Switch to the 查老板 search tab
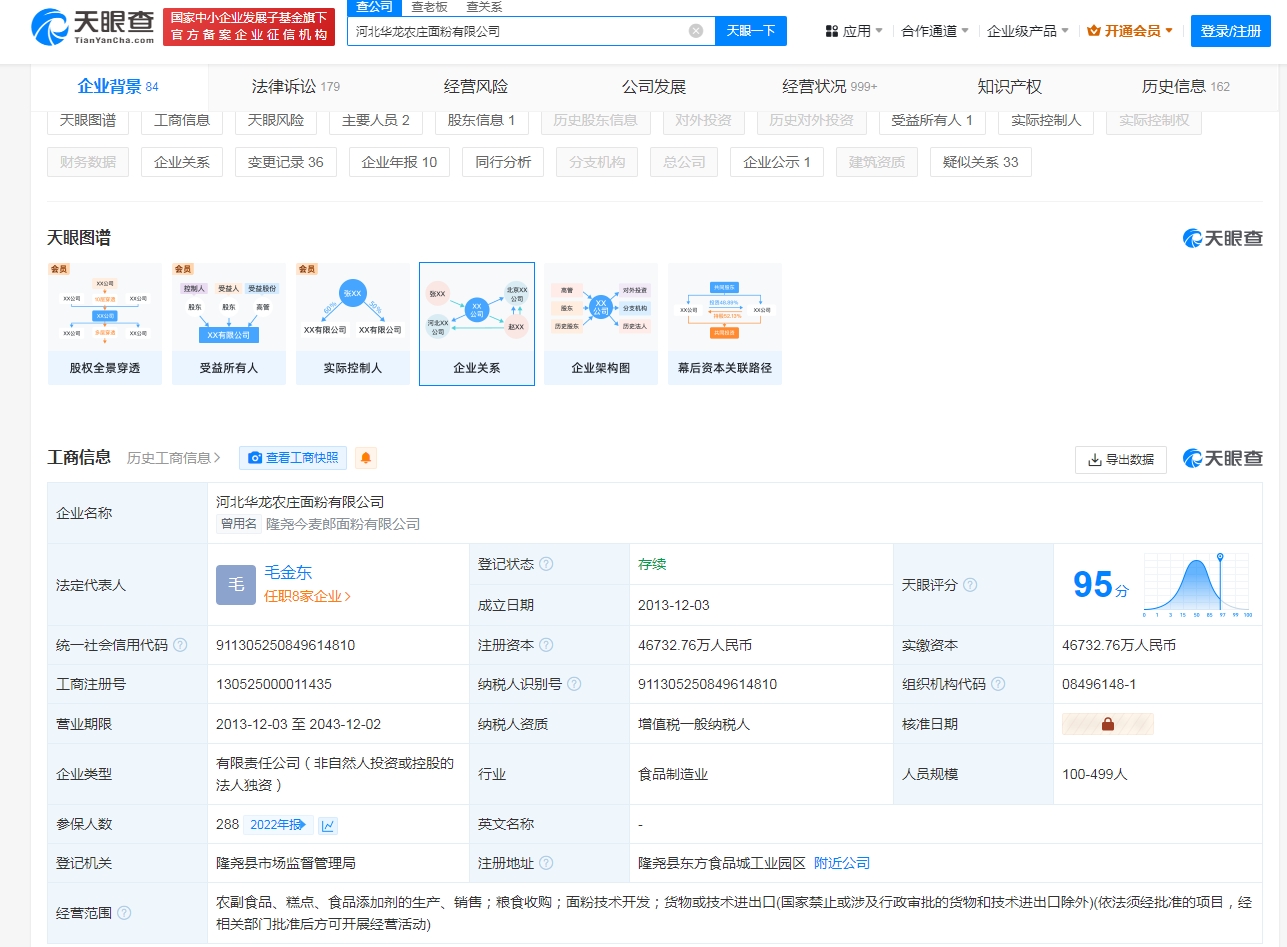This screenshot has height=947, width=1287. coord(430,6)
